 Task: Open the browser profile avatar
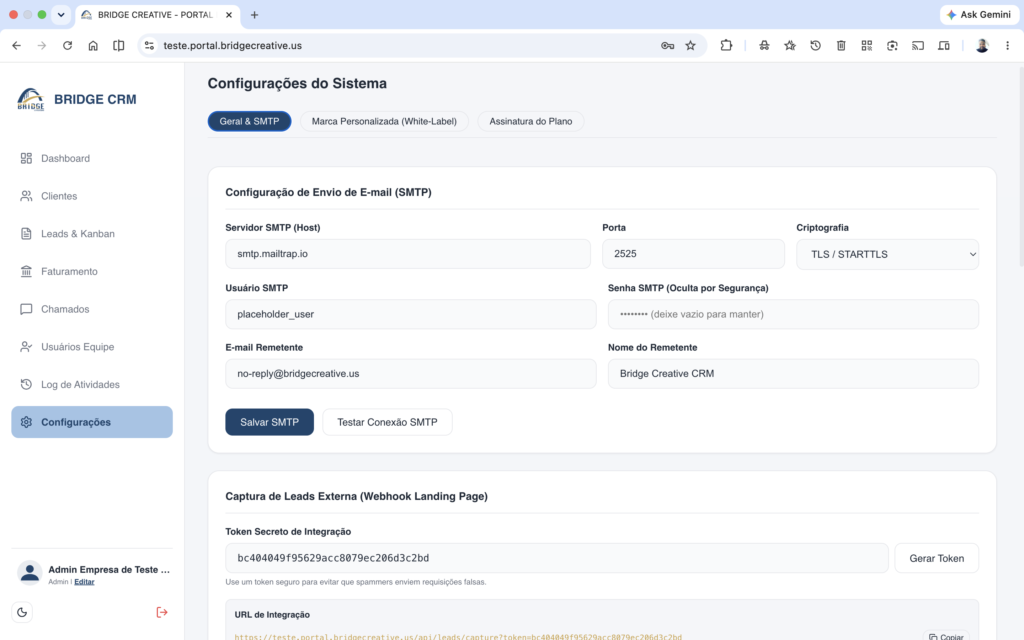pyautogui.click(x=982, y=46)
